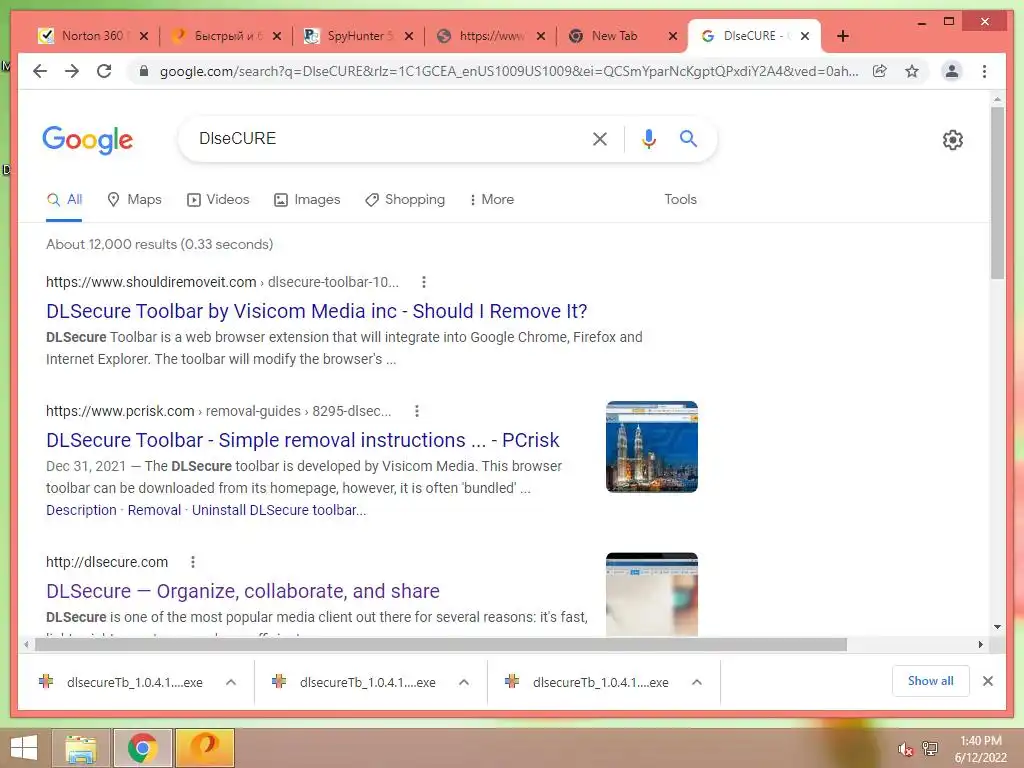The height and width of the screenshot is (768, 1024).
Task: Close the downloads bar
Action: (987, 681)
